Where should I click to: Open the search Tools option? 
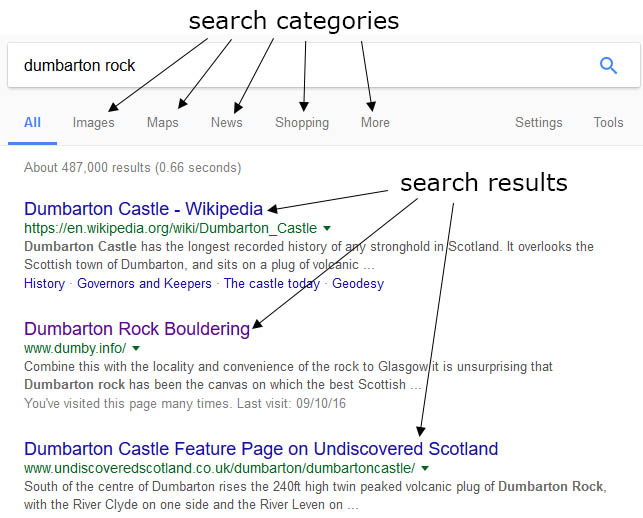(608, 123)
